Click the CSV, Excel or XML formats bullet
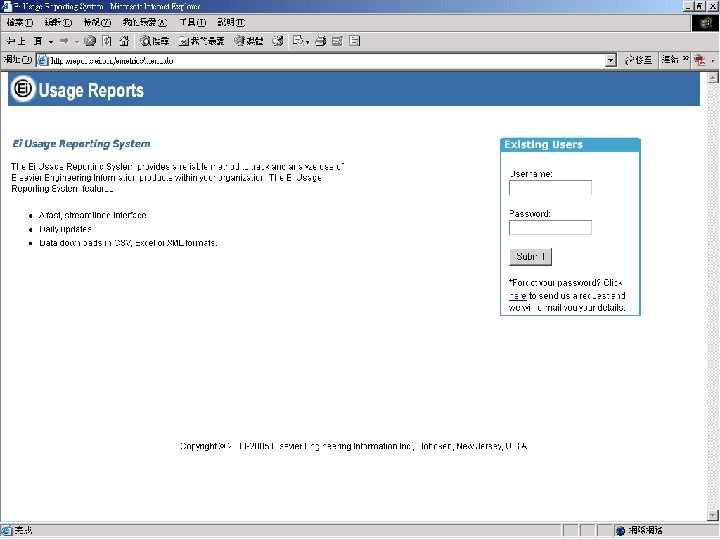 128,243
